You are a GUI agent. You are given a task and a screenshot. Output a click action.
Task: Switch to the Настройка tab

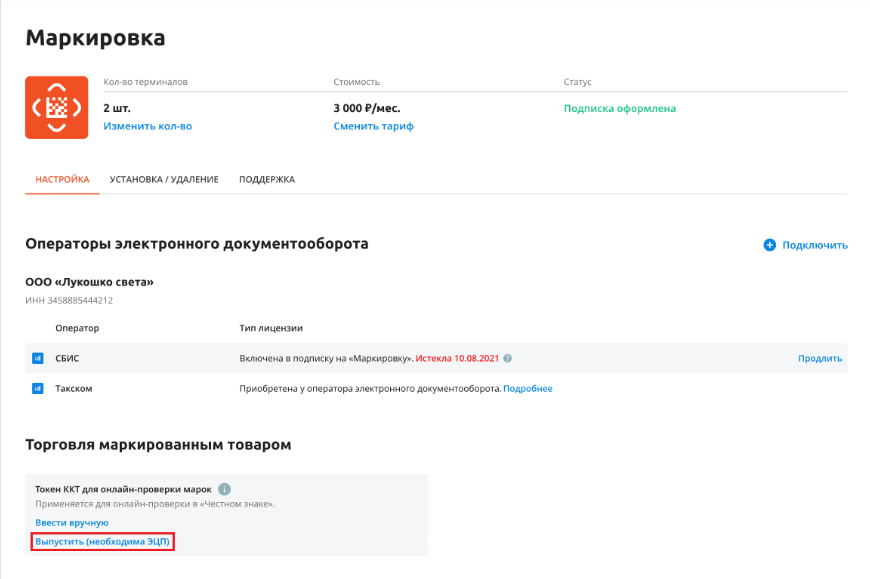pyautogui.click(x=62, y=180)
